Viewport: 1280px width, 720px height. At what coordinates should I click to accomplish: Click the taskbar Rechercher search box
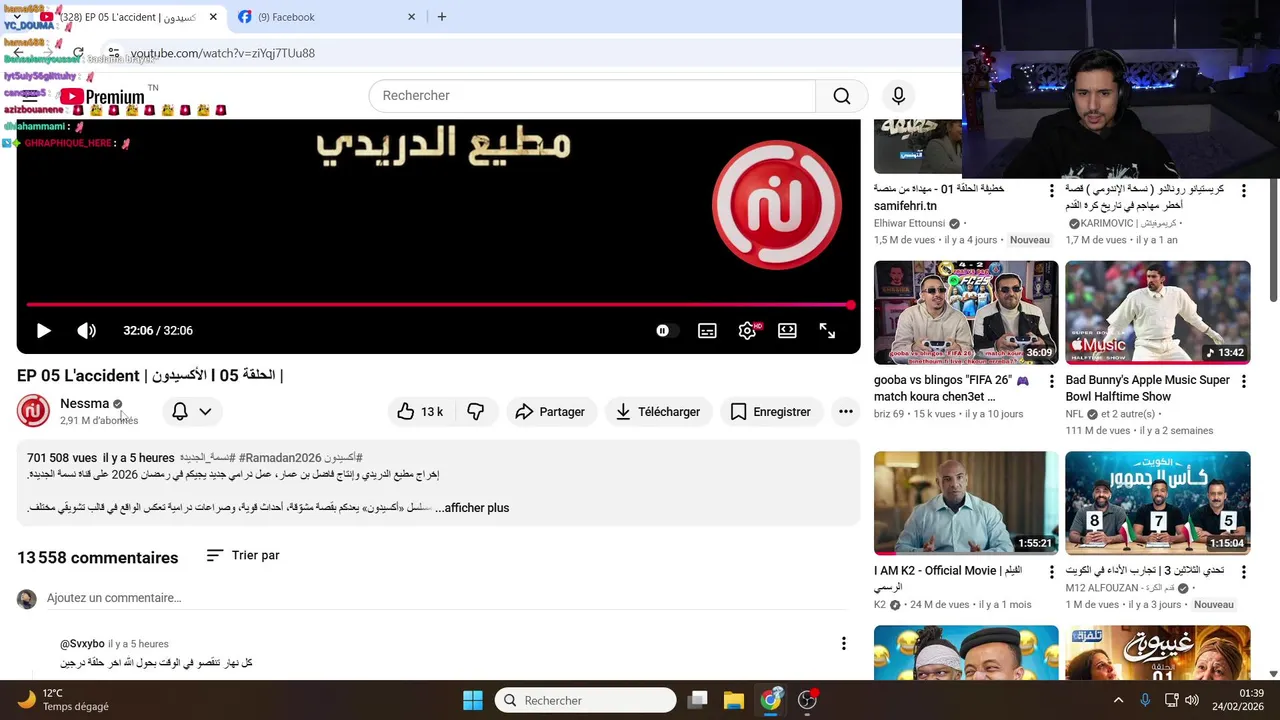coord(586,700)
